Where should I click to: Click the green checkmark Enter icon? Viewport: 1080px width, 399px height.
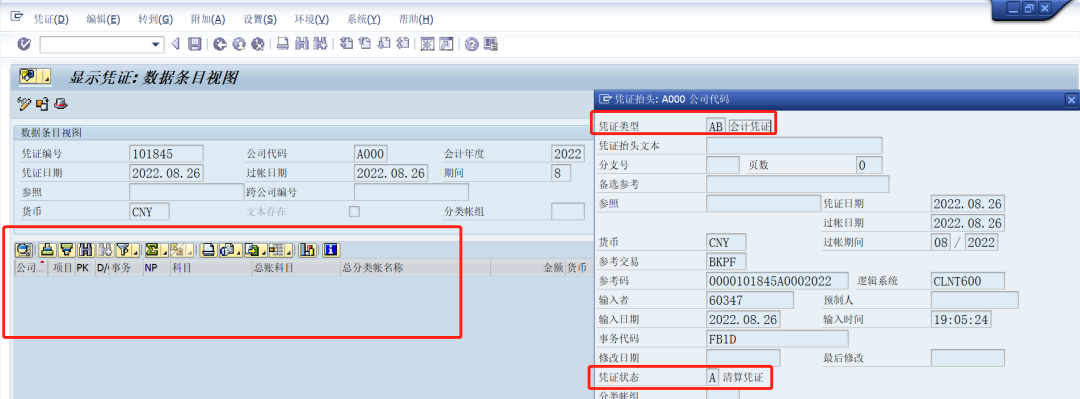(x=24, y=45)
